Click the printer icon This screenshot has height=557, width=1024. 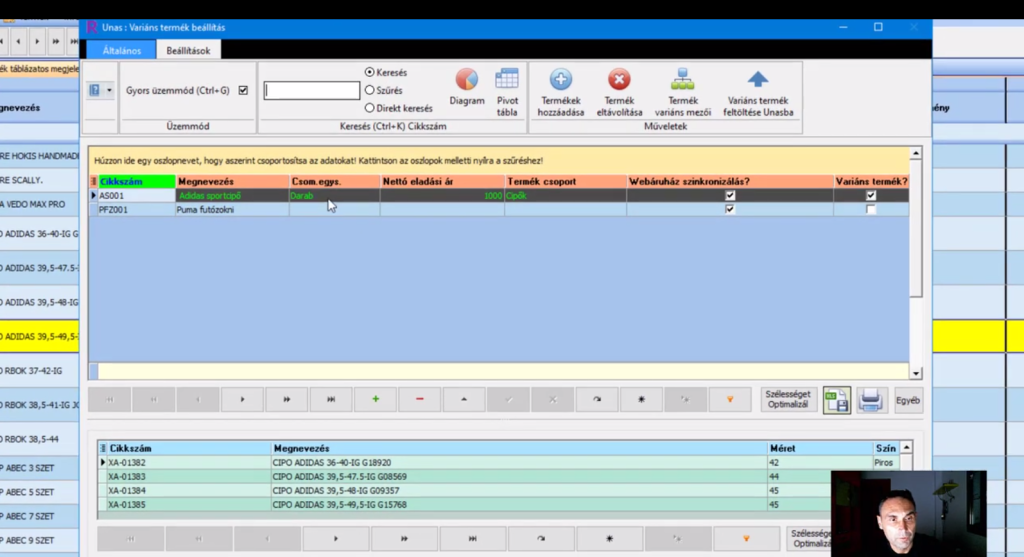(x=870, y=400)
